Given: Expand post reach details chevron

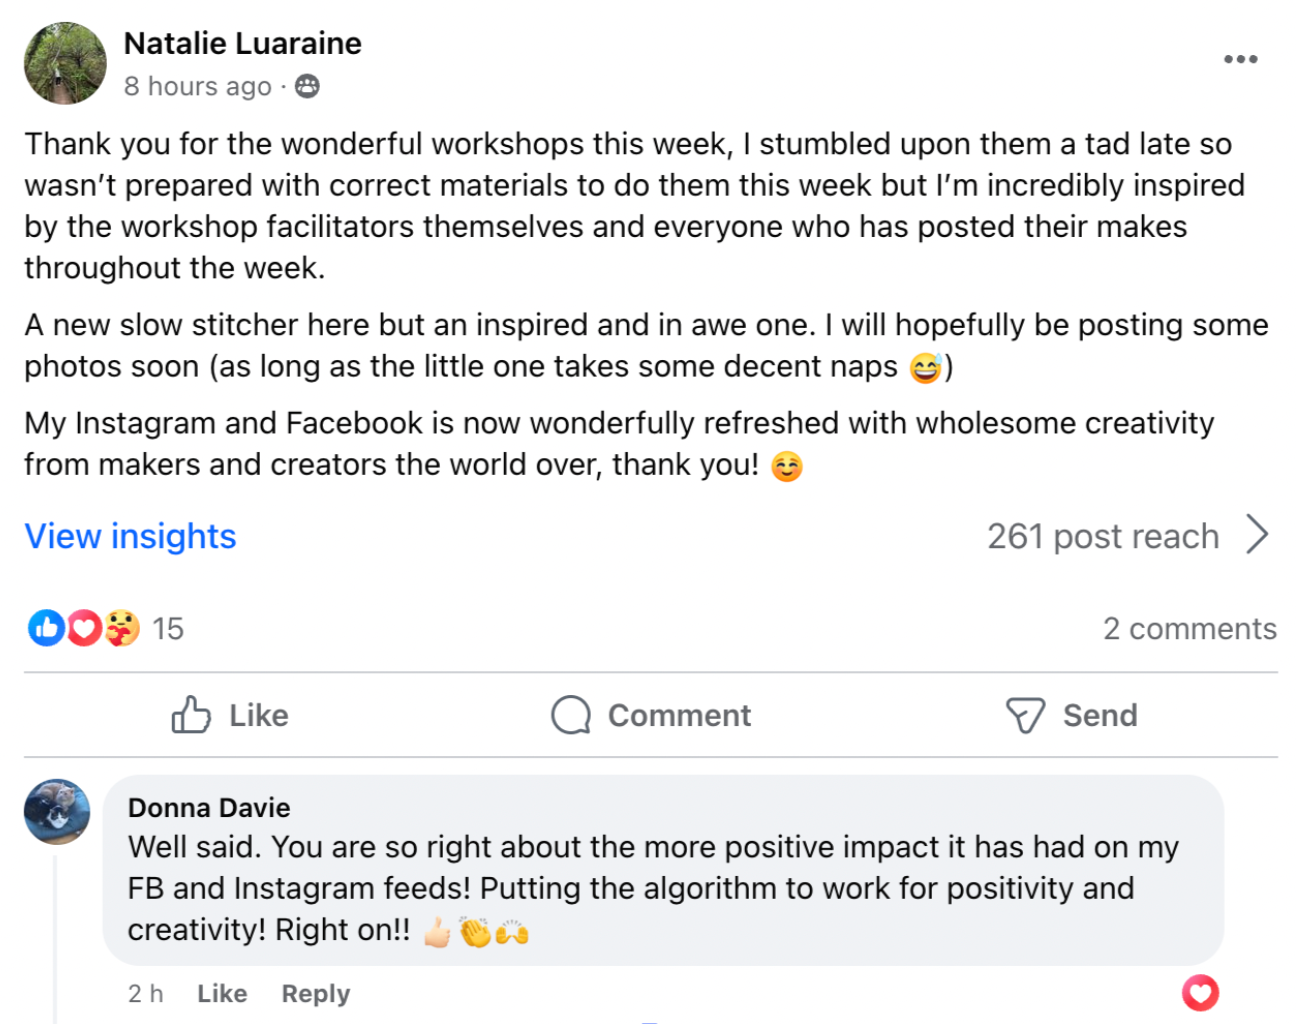Looking at the screenshot, I should (1258, 535).
